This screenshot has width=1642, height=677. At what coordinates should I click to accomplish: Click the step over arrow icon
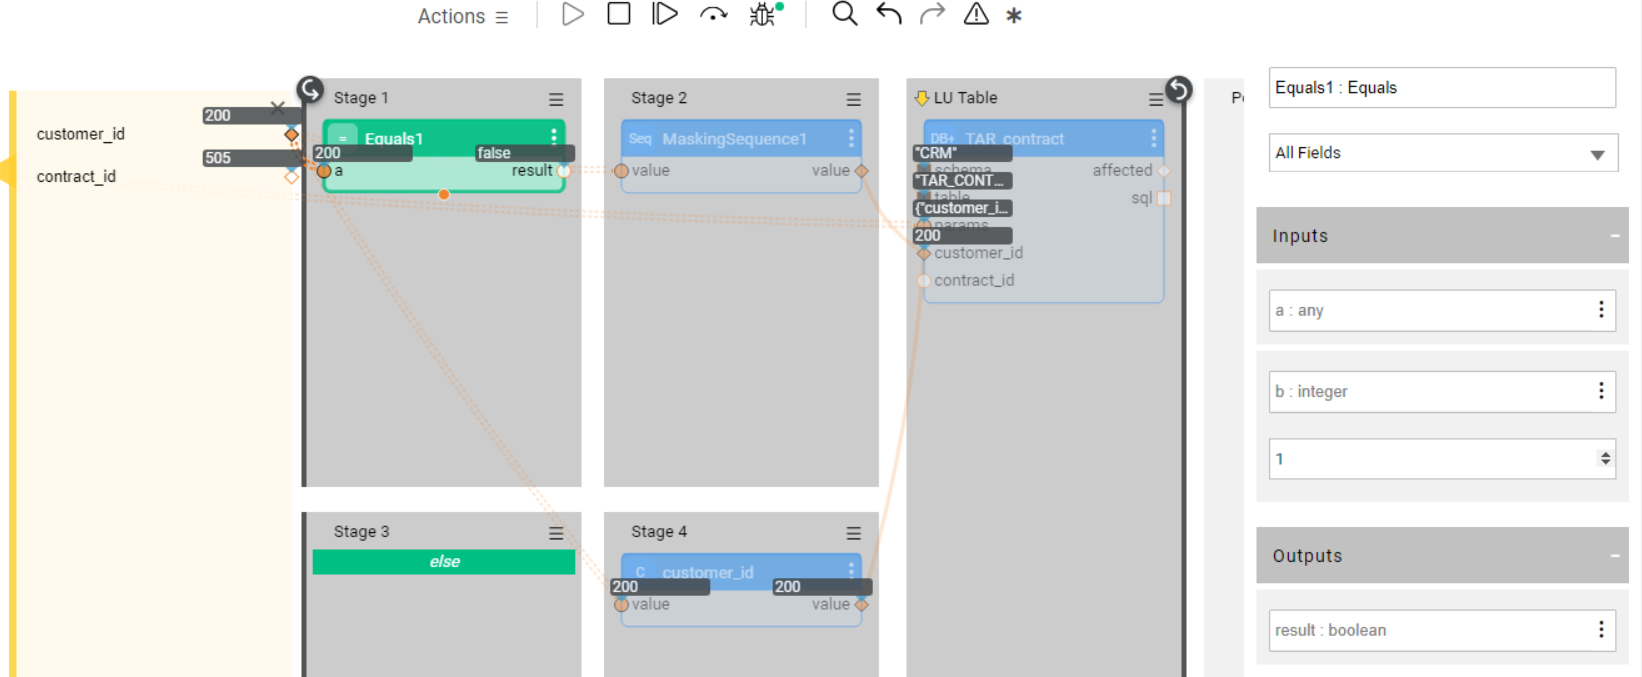click(x=713, y=15)
